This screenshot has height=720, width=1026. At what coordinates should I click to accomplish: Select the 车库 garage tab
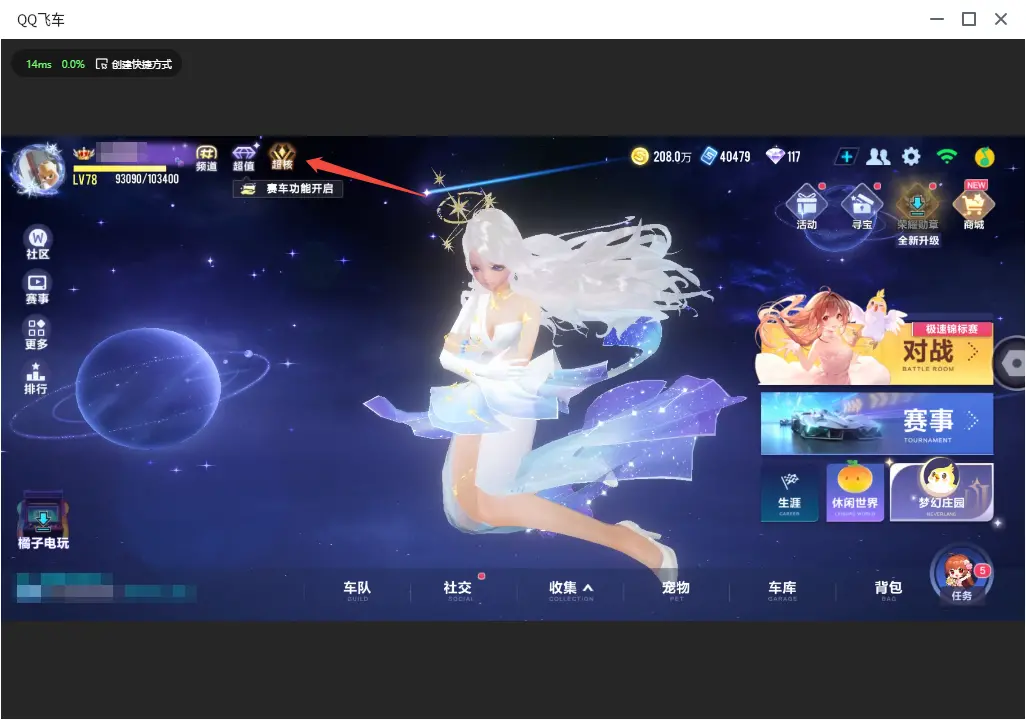coord(783,590)
